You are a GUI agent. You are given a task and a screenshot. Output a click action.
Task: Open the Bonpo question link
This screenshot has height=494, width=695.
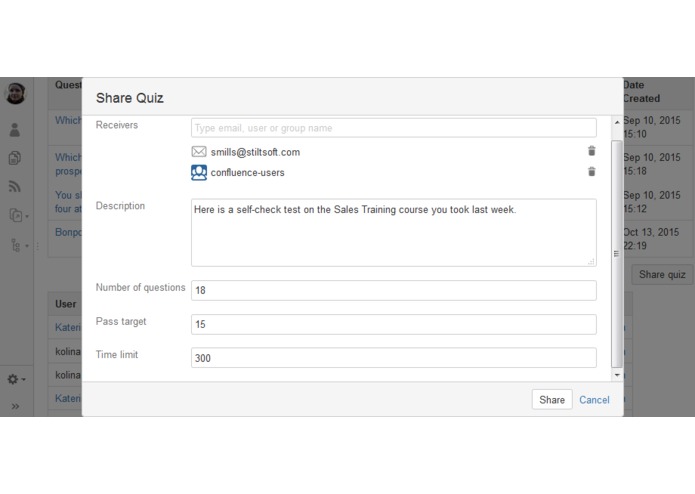(x=68, y=232)
